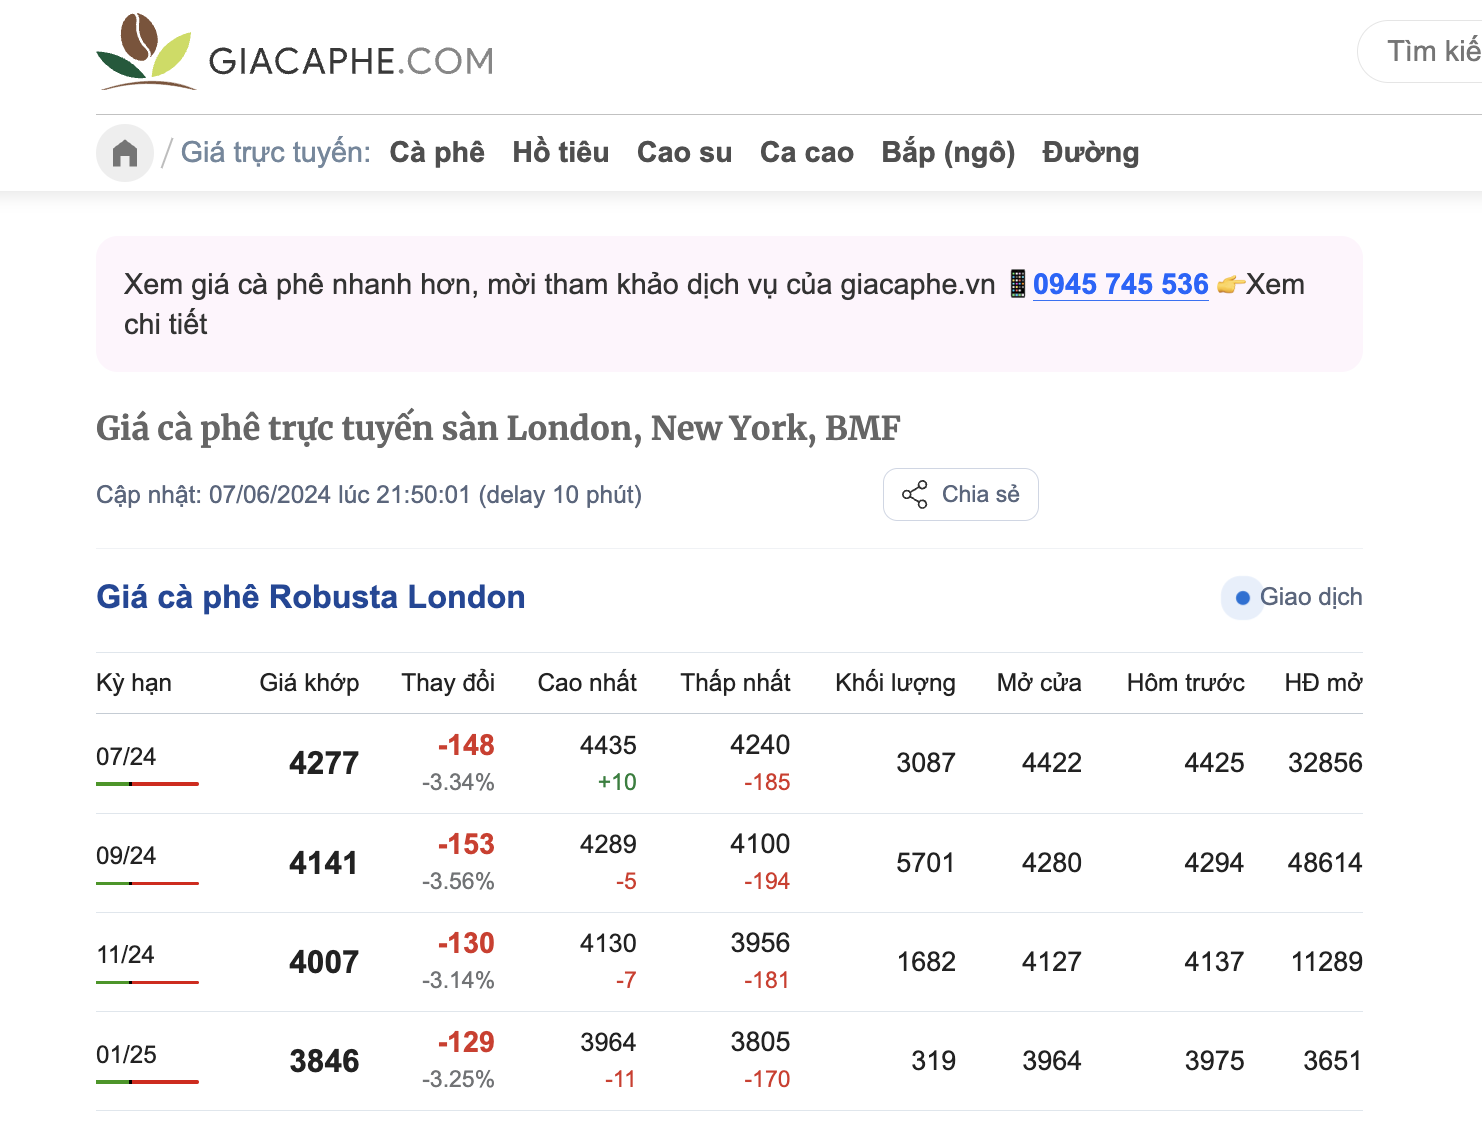Click the 01/25 price range bar
Screen dimensions: 1482x1136
pos(147,1082)
